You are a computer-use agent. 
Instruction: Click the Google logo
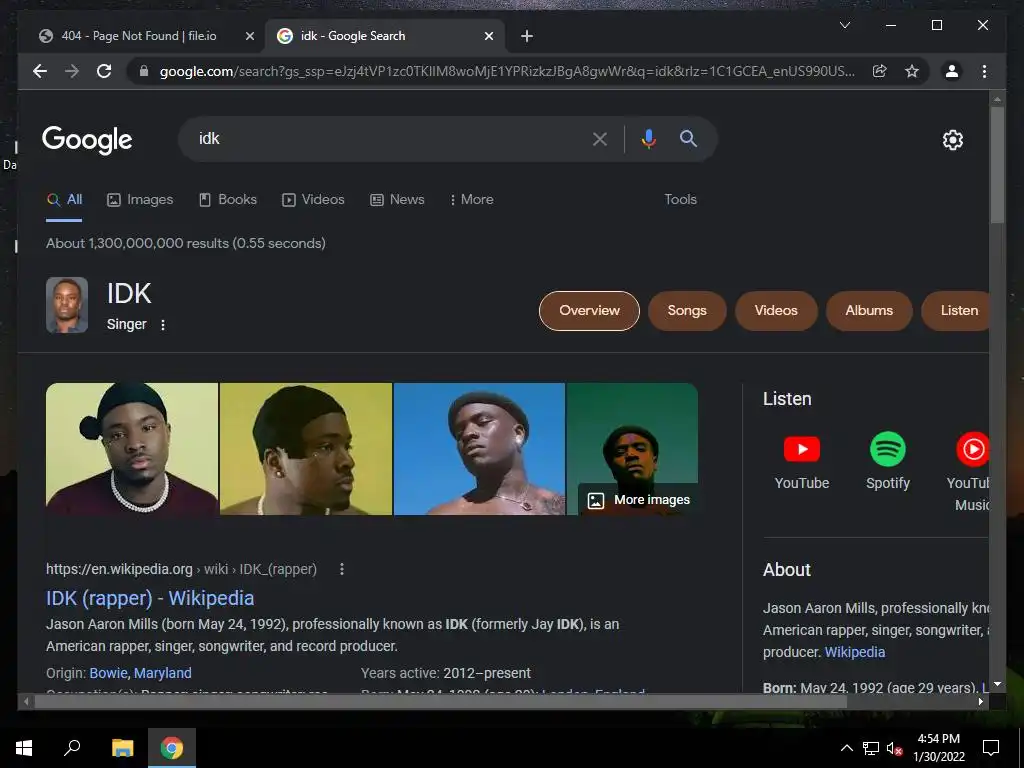point(87,139)
